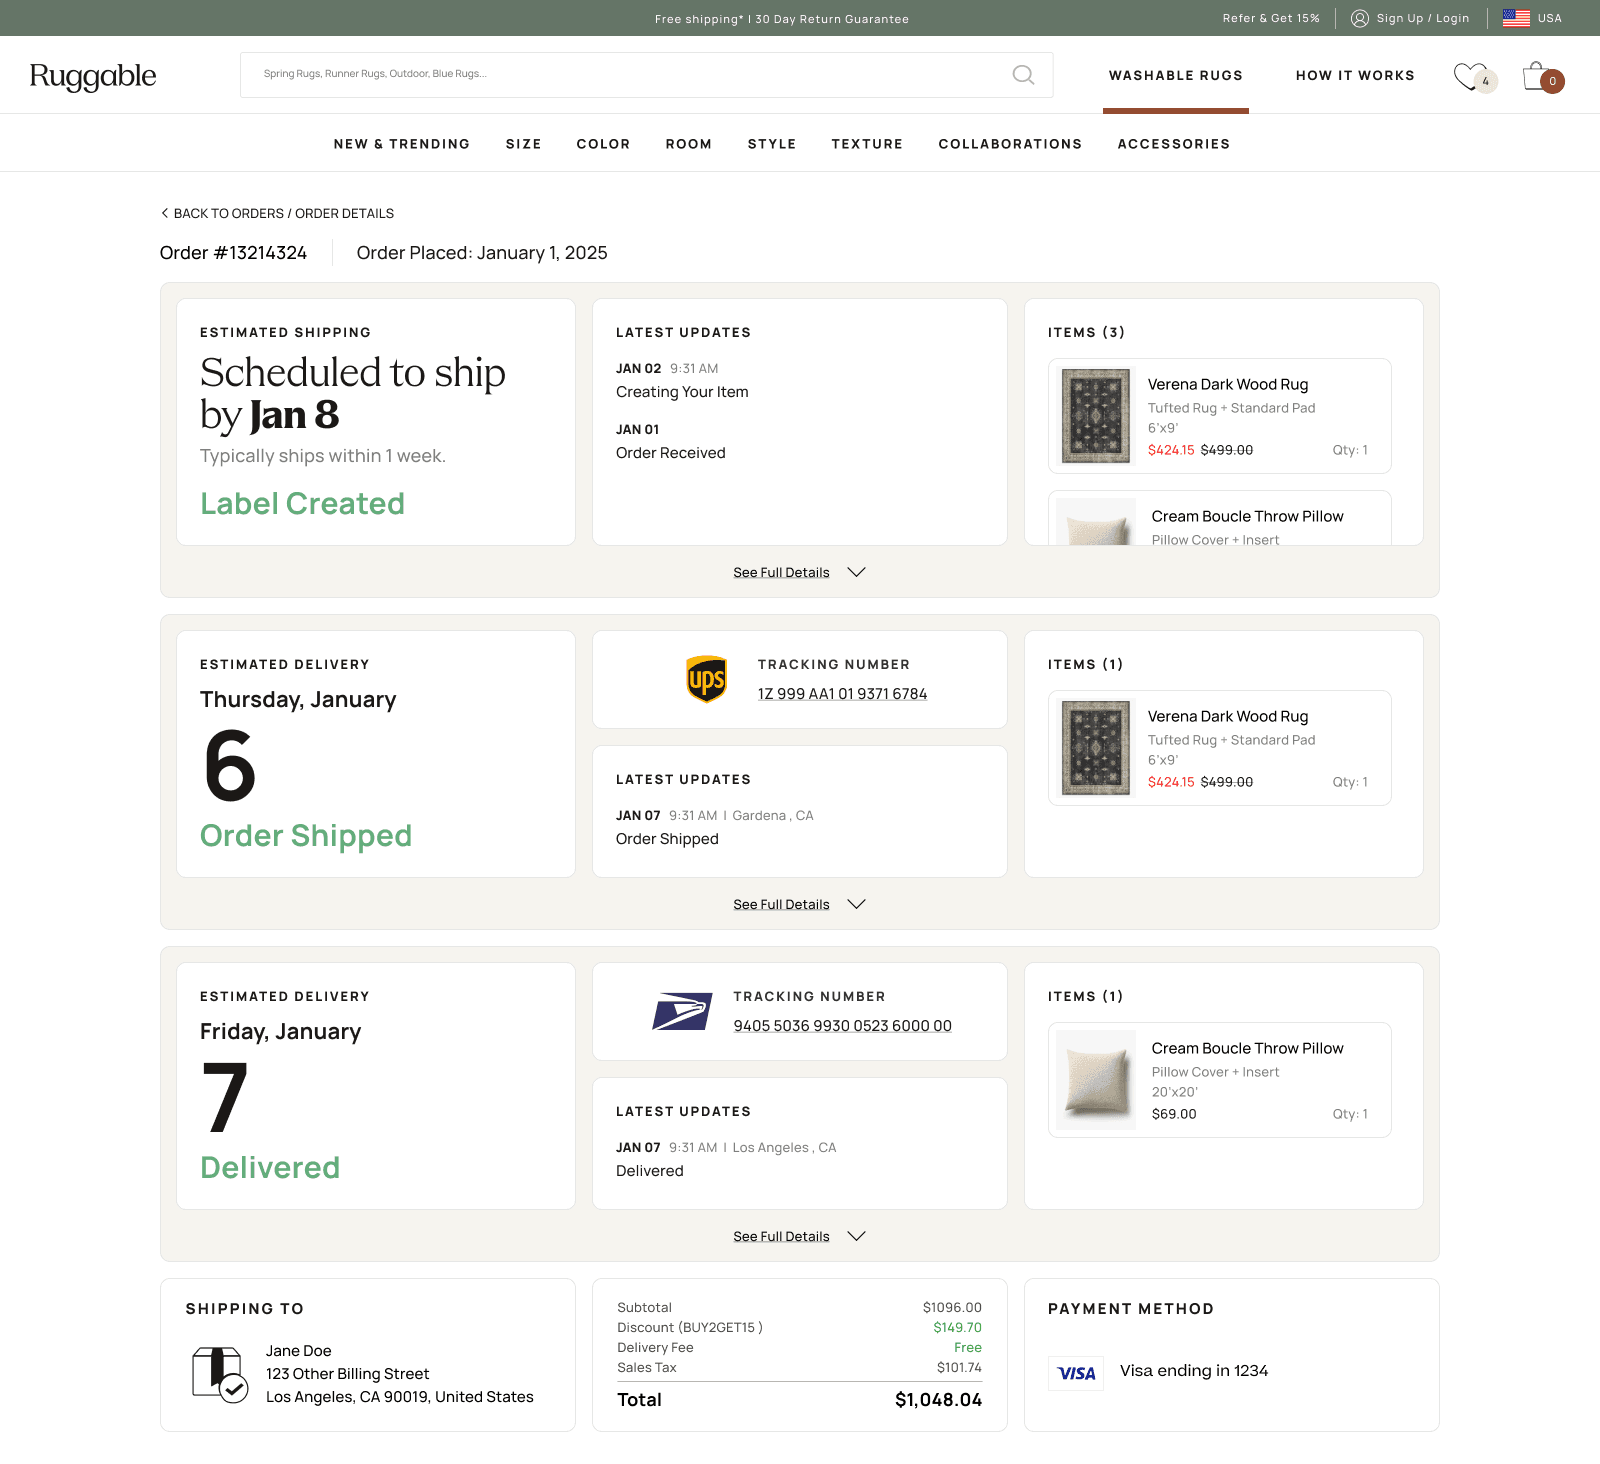Expand the Order Shipped shipment details chevron
Image resolution: width=1600 pixels, height=1464 pixels.
coord(856,904)
